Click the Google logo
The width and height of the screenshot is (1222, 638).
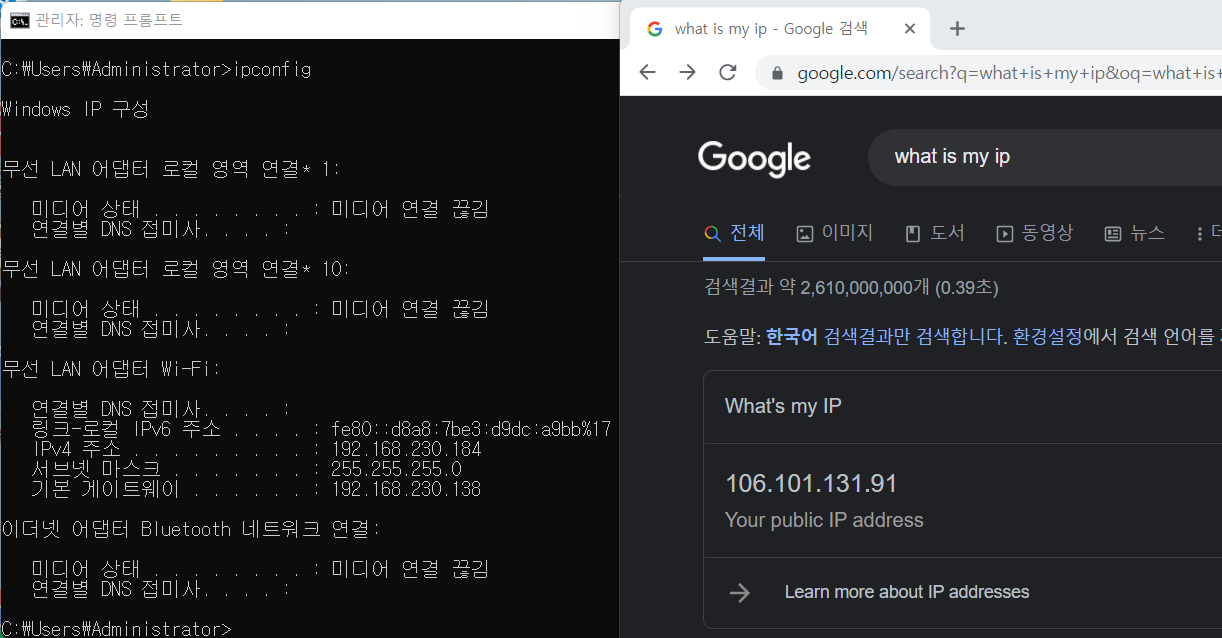tap(754, 158)
